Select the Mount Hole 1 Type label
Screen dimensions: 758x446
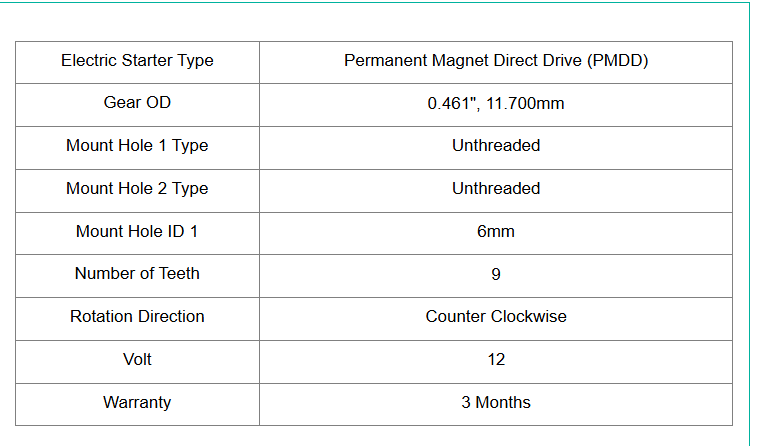[x=137, y=146]
